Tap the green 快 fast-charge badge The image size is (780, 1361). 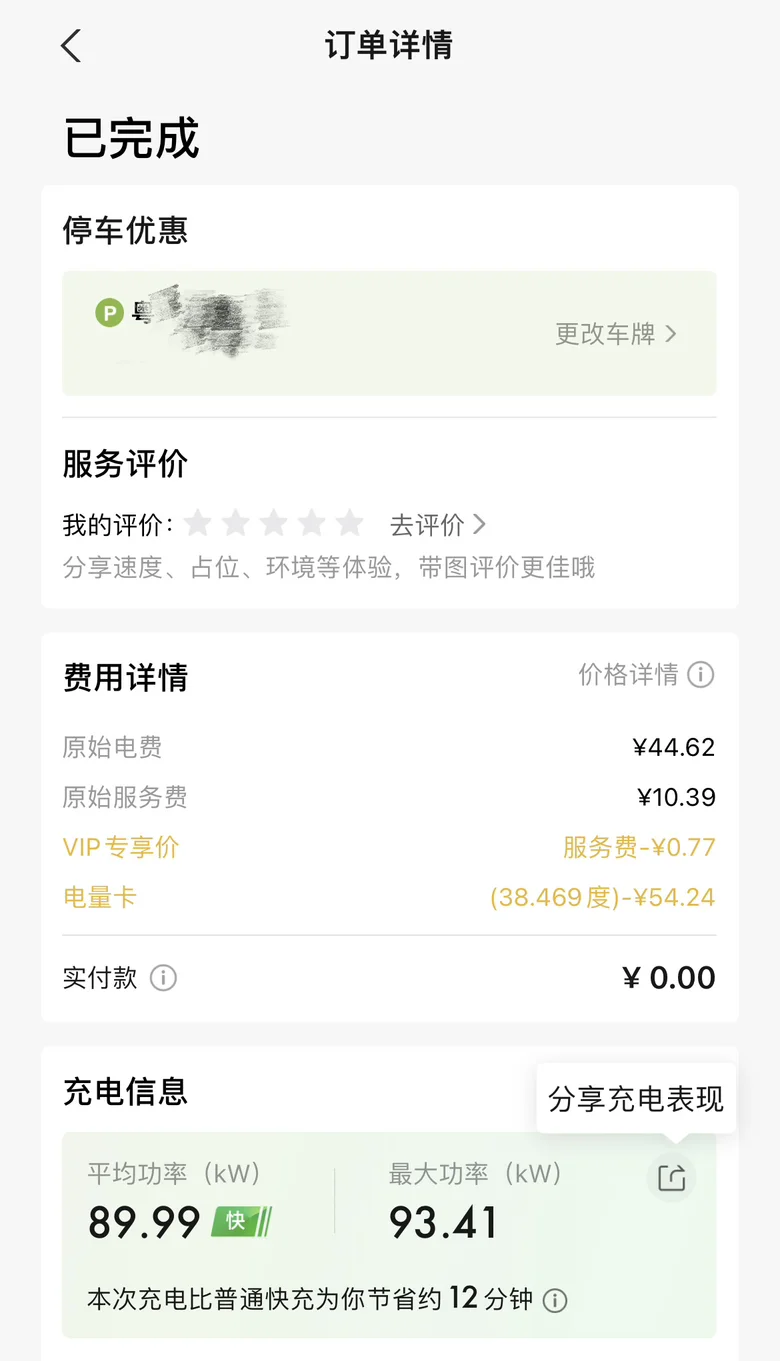tap(241, 1221)
